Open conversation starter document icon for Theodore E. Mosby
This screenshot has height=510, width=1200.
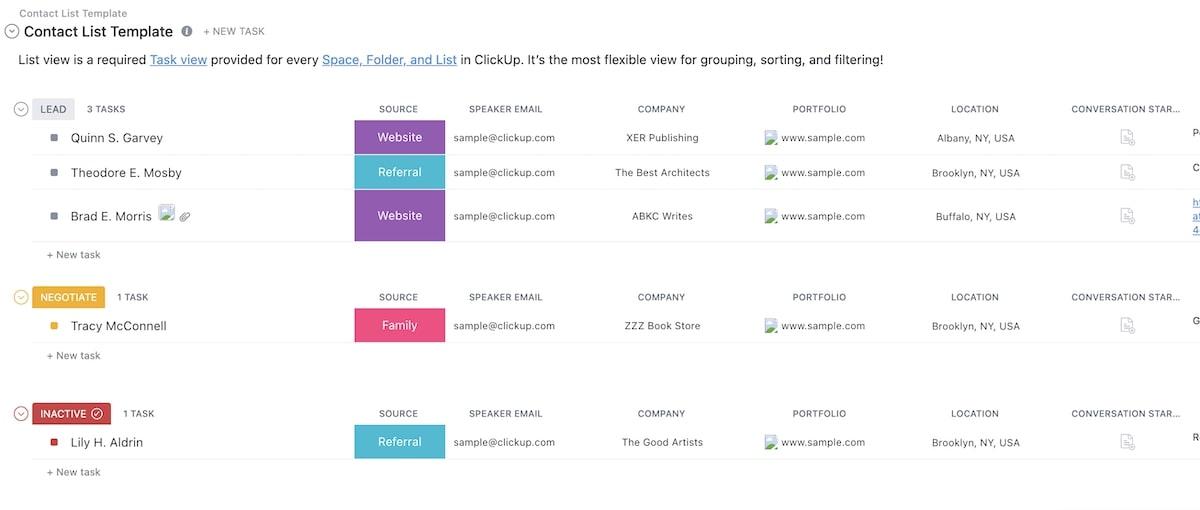click(x=1127, y=173)
